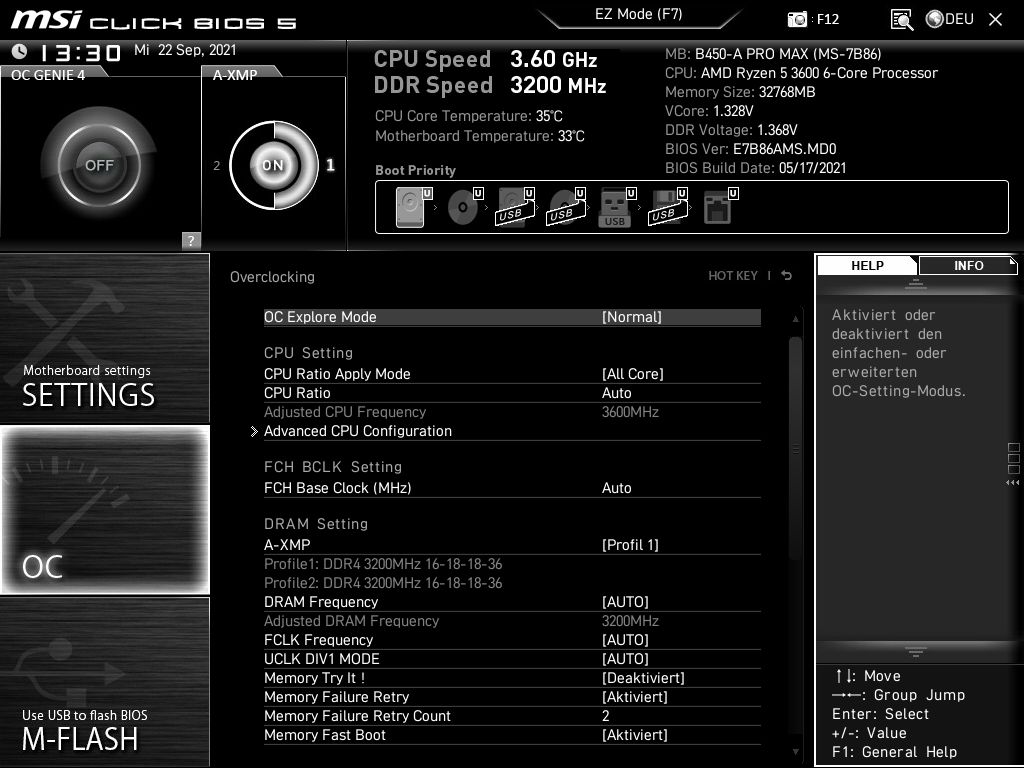Viewport: 1024px width, 768px height.
Task: Select the hard drive in Boot Priority
Action: pos(408,206)
